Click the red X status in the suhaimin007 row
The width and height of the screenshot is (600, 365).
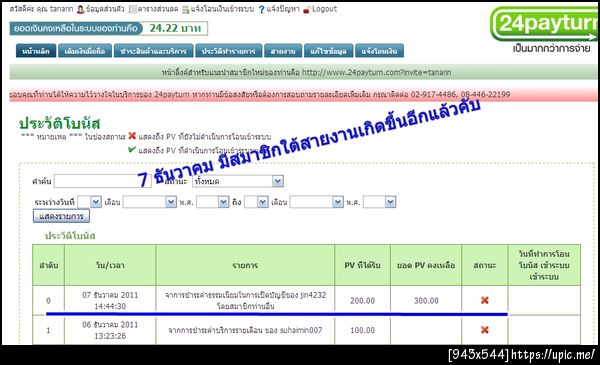[x=484, y=330]
